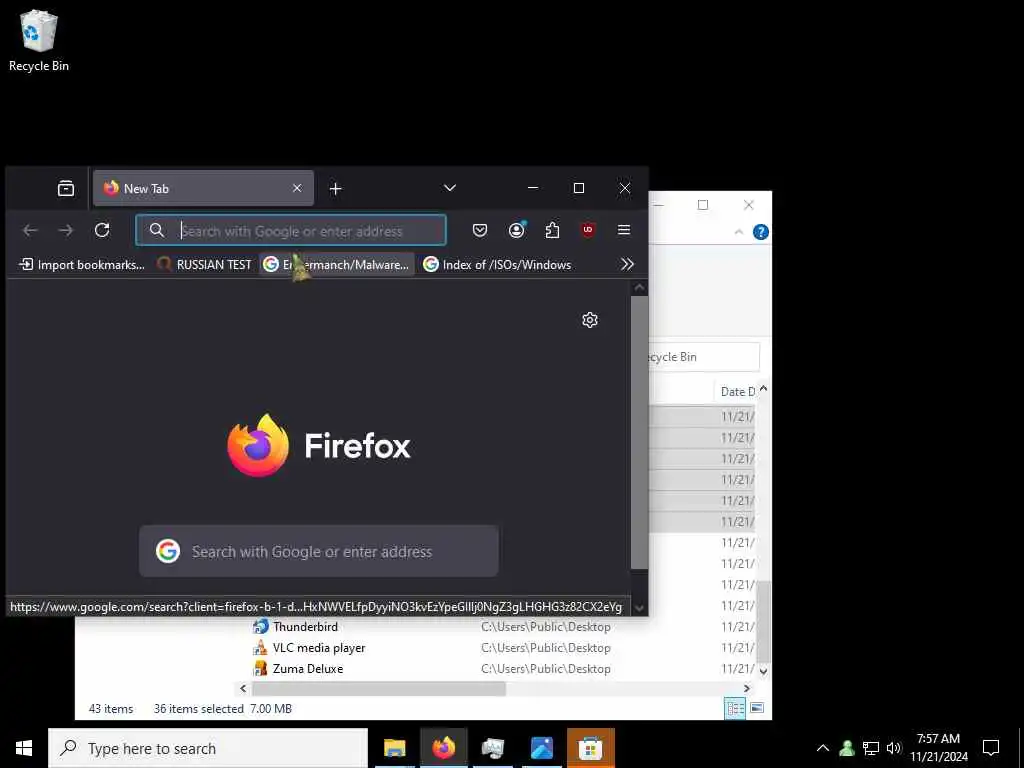Open the Microsoft Store taskbar icon

pyautogui.click(x=590, y=748)
